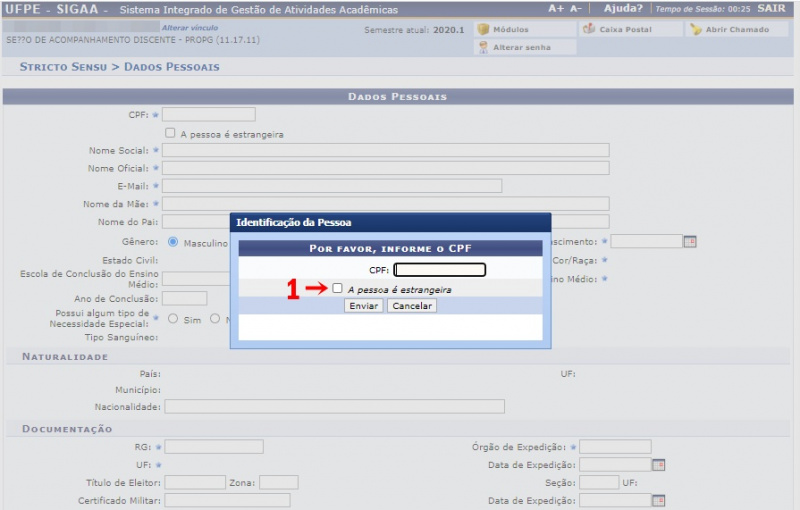Focus the CPF field in the dialog
The image size is (800, 510).
point(439,270)
